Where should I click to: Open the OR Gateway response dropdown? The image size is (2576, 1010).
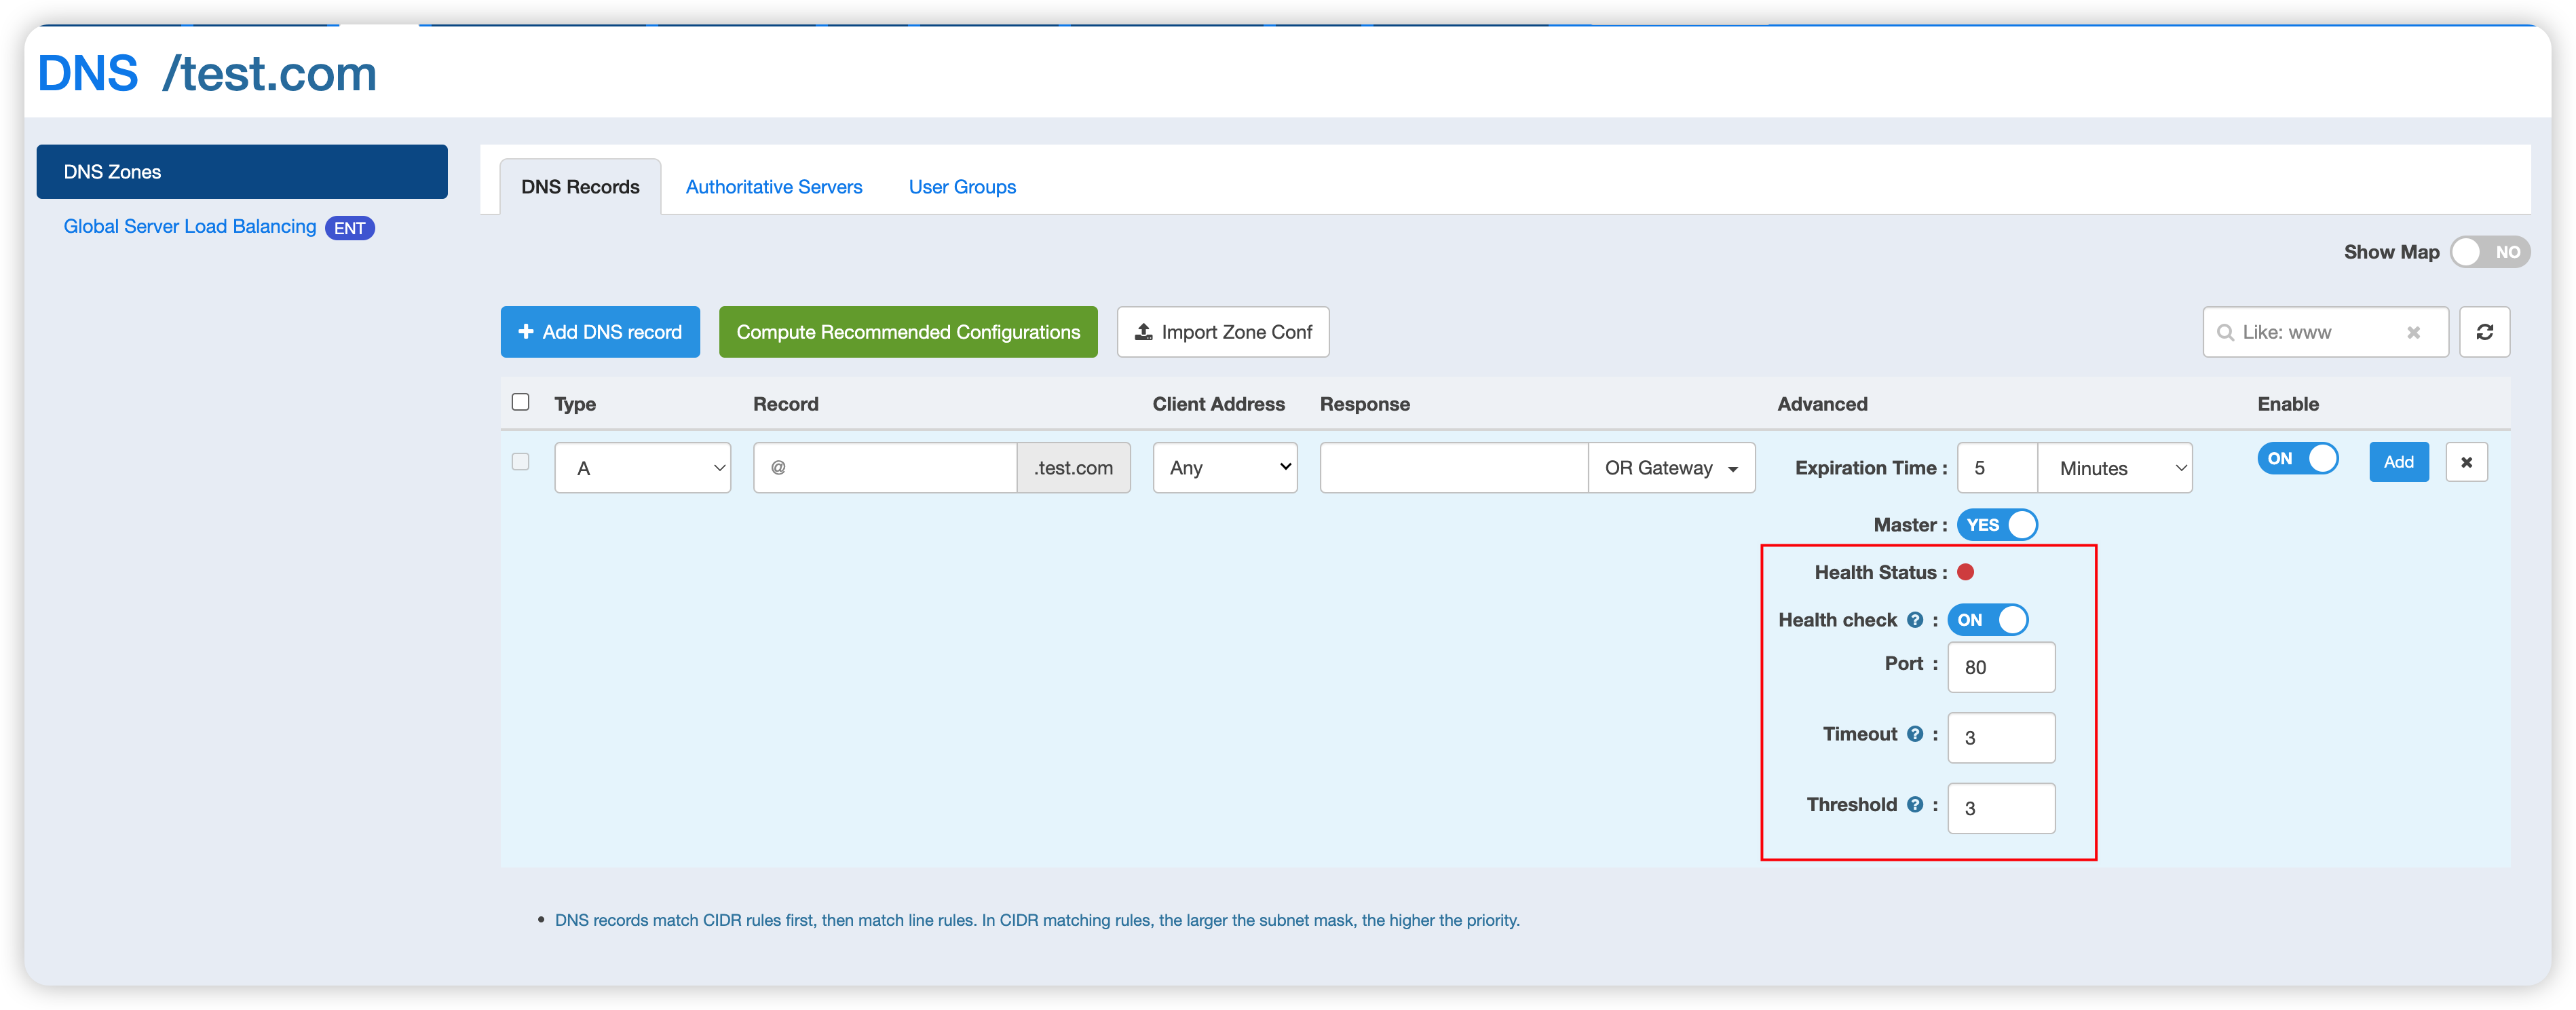[1671, 468]
